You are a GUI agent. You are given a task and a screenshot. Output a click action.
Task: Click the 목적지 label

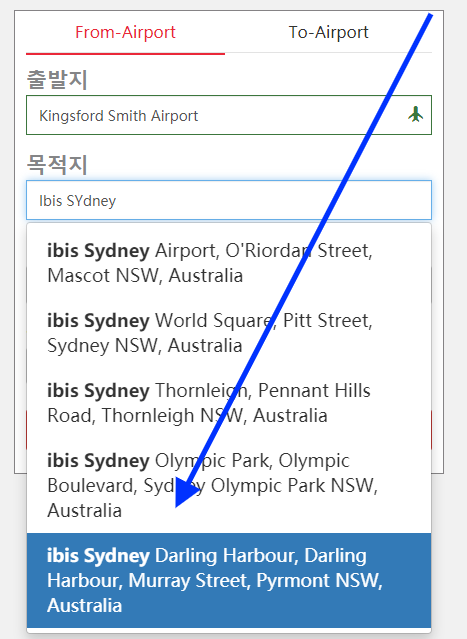point(57,164)
